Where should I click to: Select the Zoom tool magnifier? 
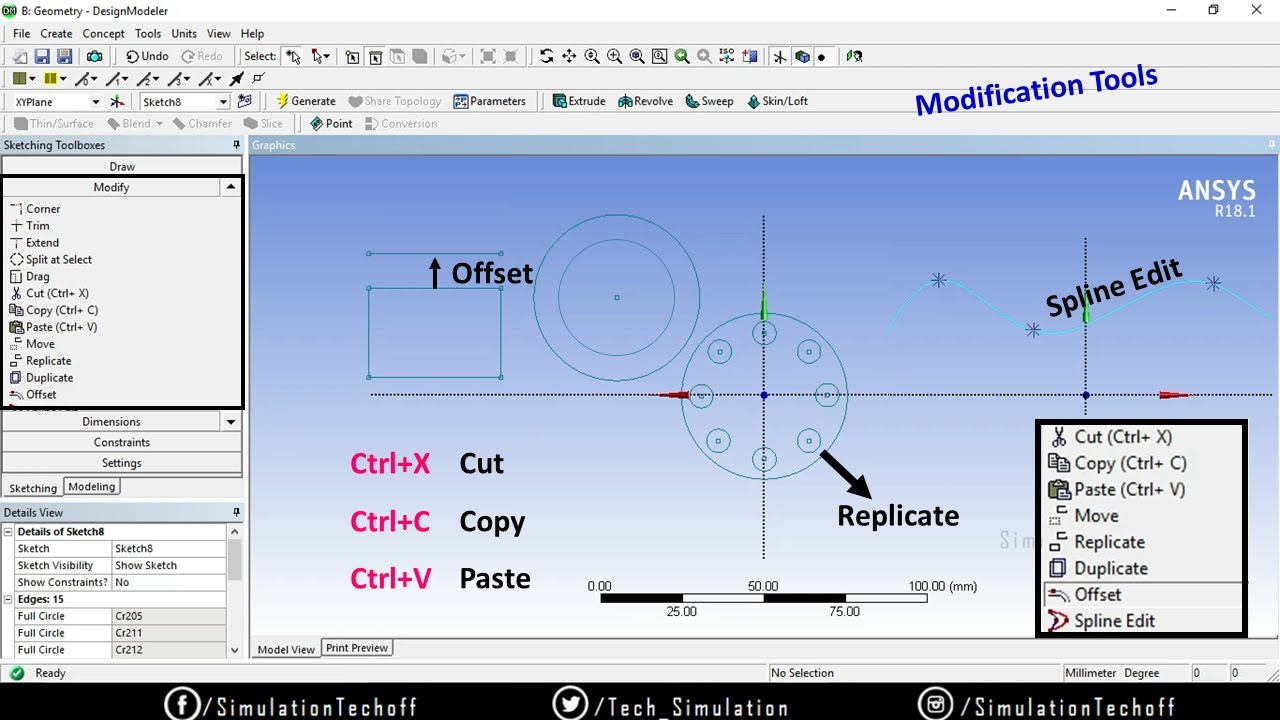[x=592, y=57]
